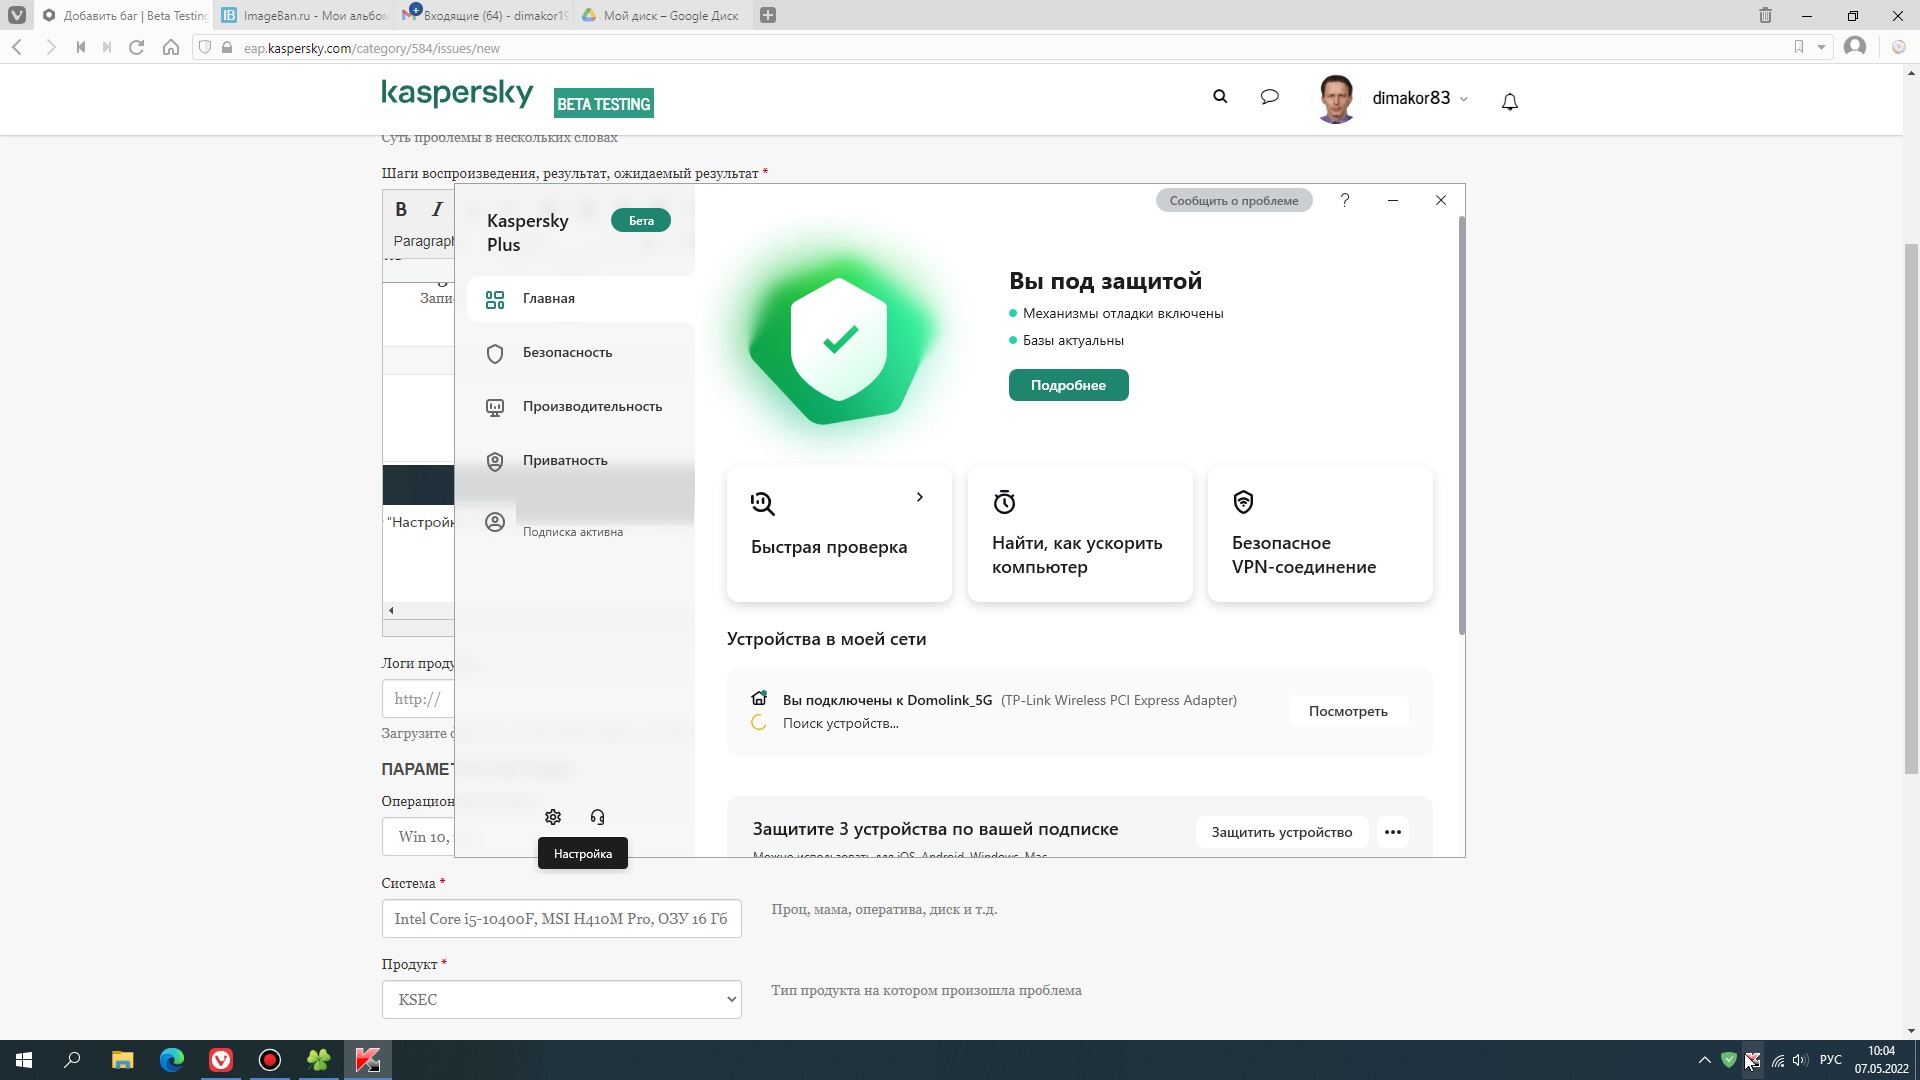Click the account profile icon in sidebar

click(x=495, y=522)
